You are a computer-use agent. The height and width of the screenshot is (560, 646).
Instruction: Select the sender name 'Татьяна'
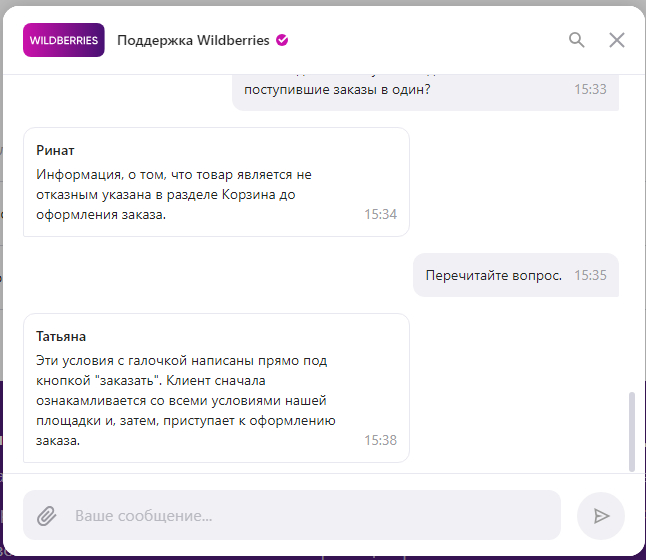61,336
